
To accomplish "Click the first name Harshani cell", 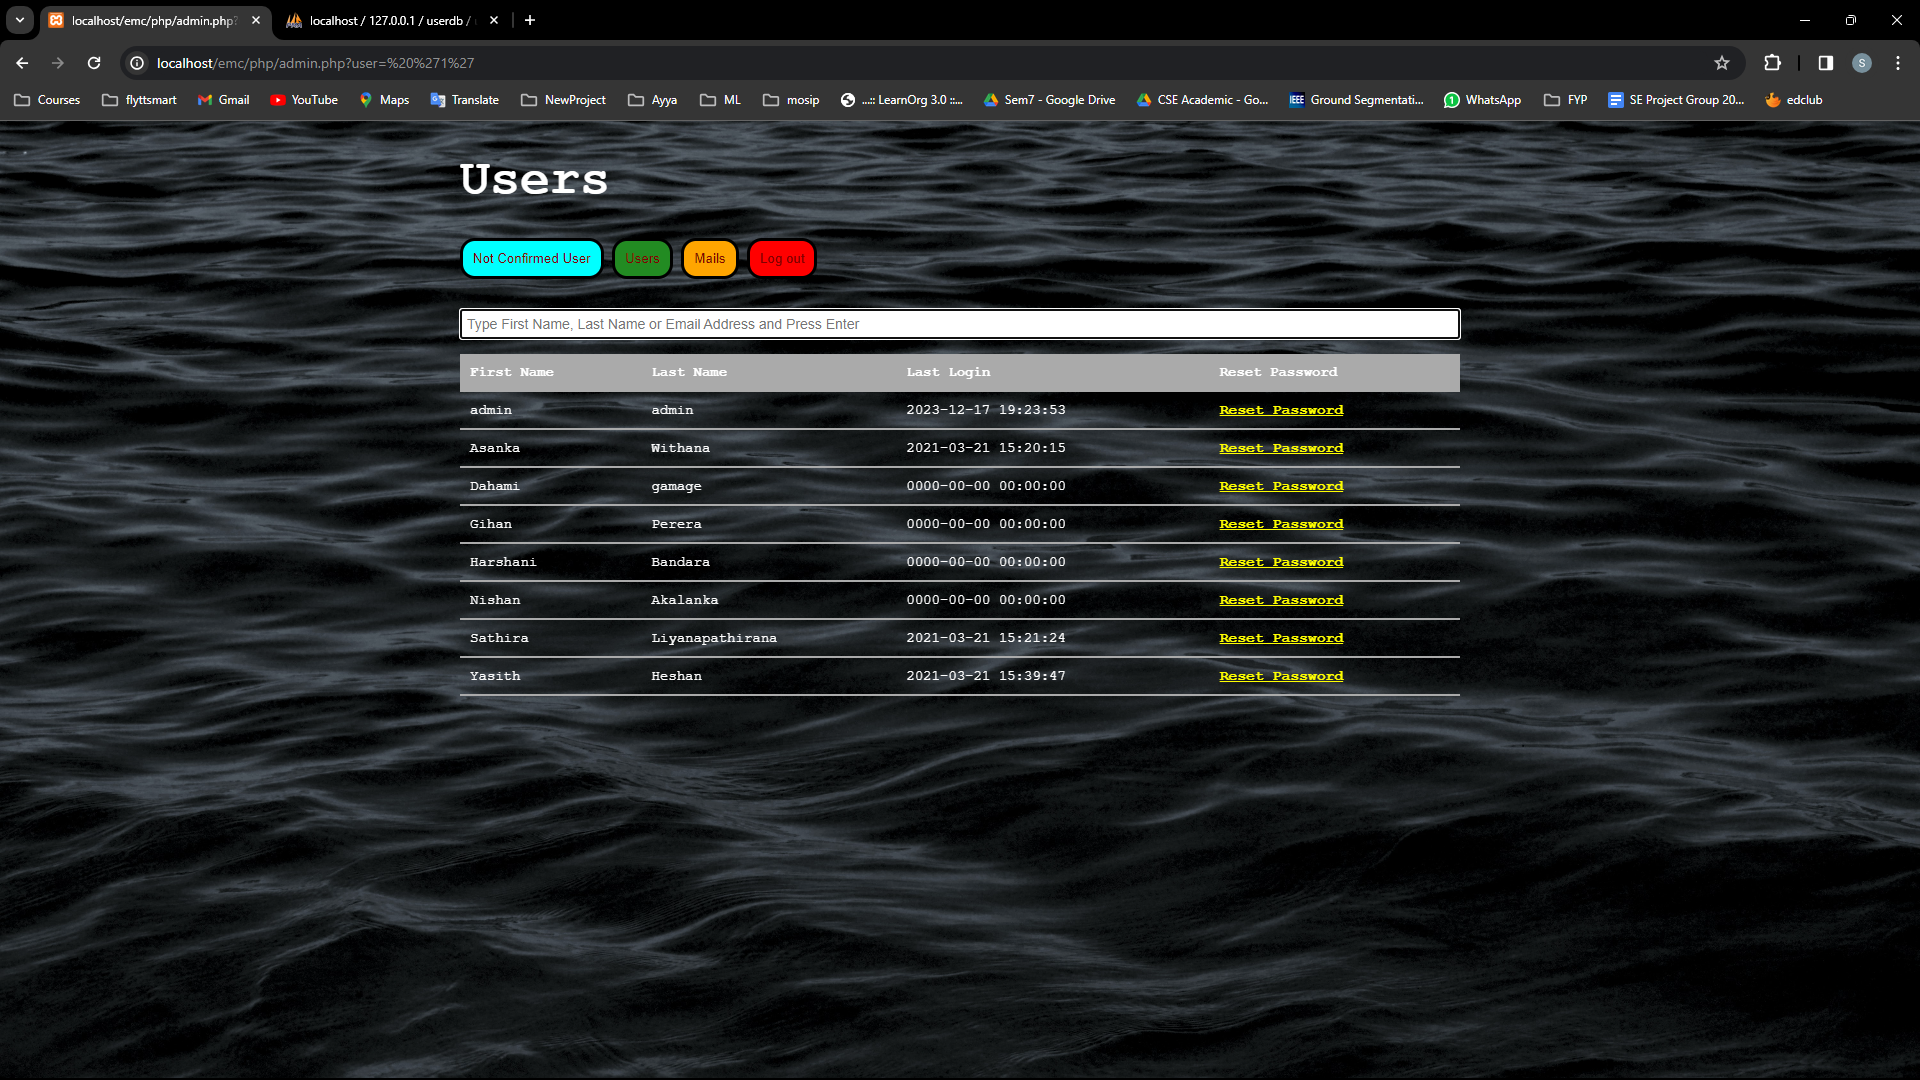I will click(x=503, y=562).
